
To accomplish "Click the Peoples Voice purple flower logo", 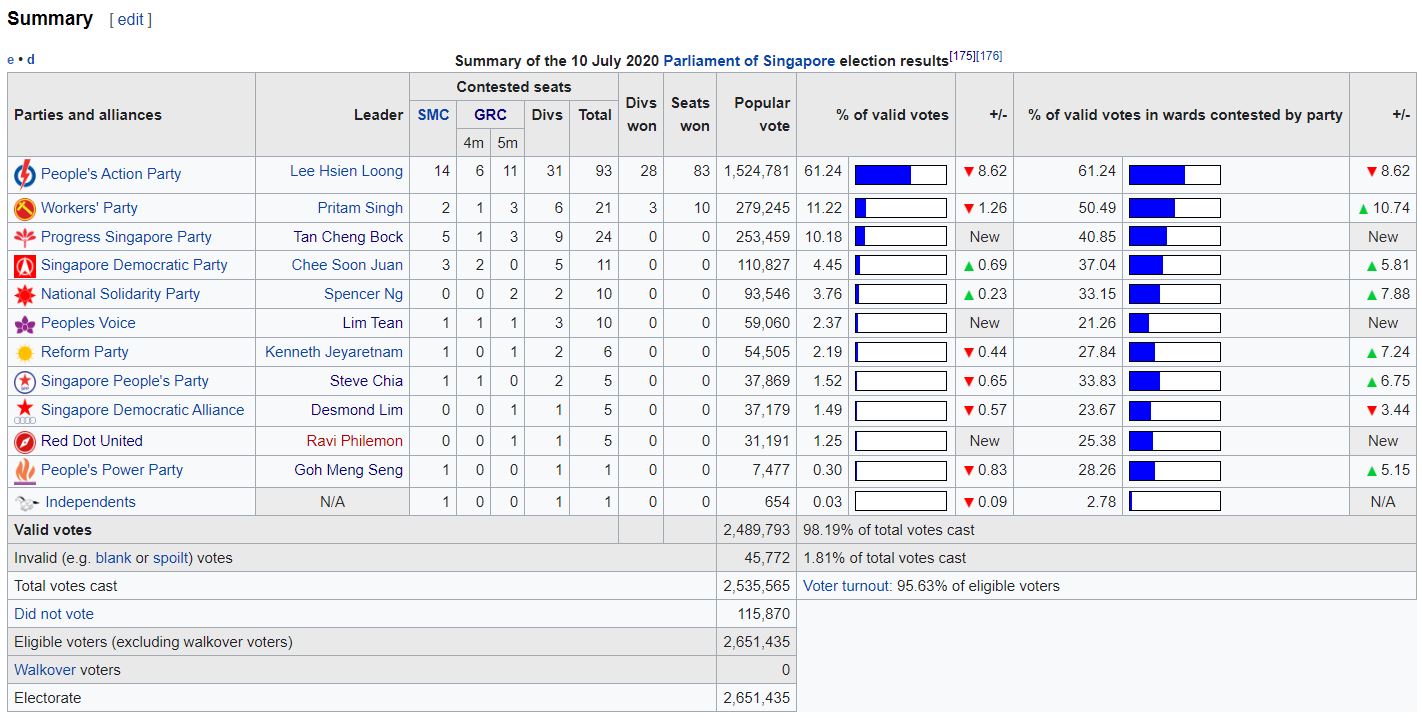I will 25,324.
